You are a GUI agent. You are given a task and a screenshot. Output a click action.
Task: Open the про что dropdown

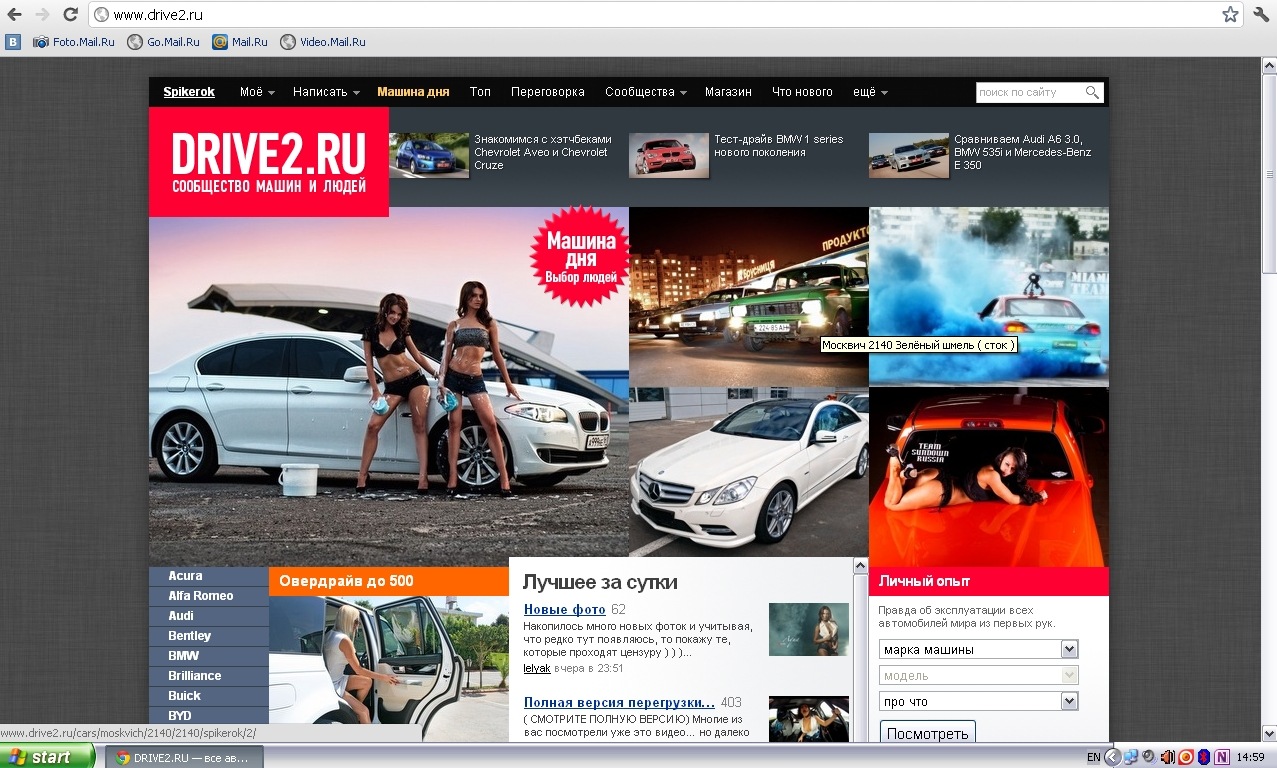[979, 701]
